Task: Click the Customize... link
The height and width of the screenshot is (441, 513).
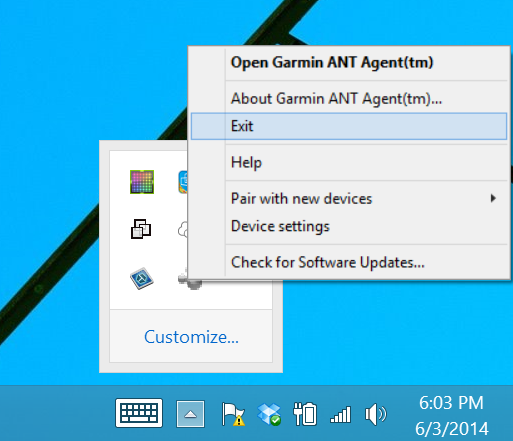Action: pos(191,337)
